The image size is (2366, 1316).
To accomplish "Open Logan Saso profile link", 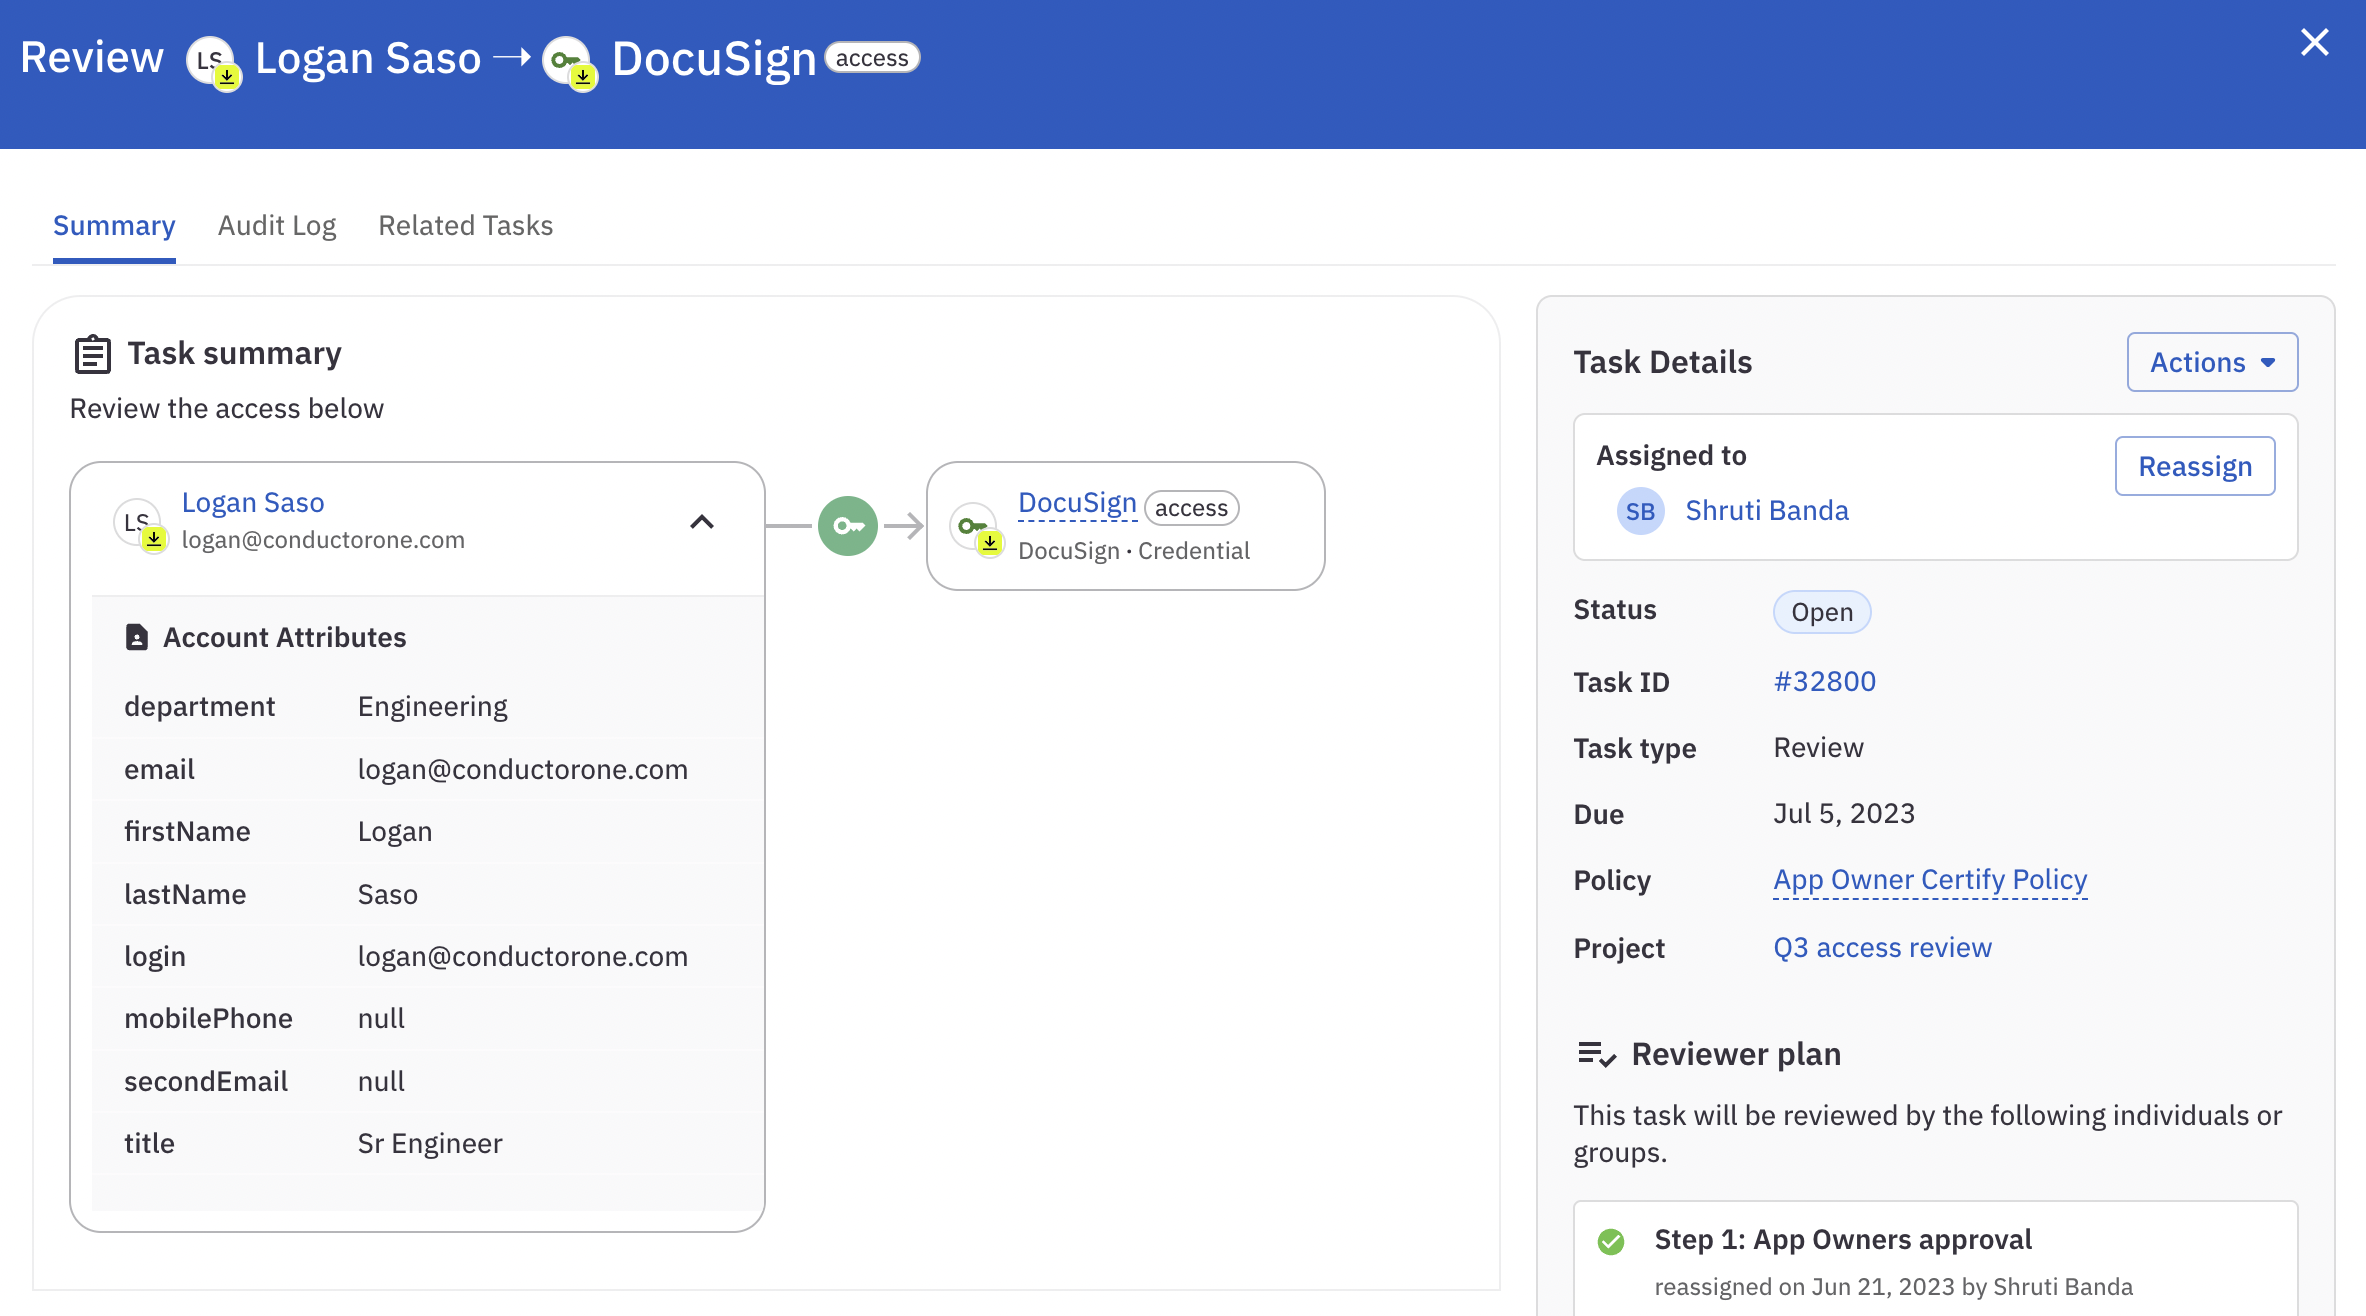I will tap(253, 502).
